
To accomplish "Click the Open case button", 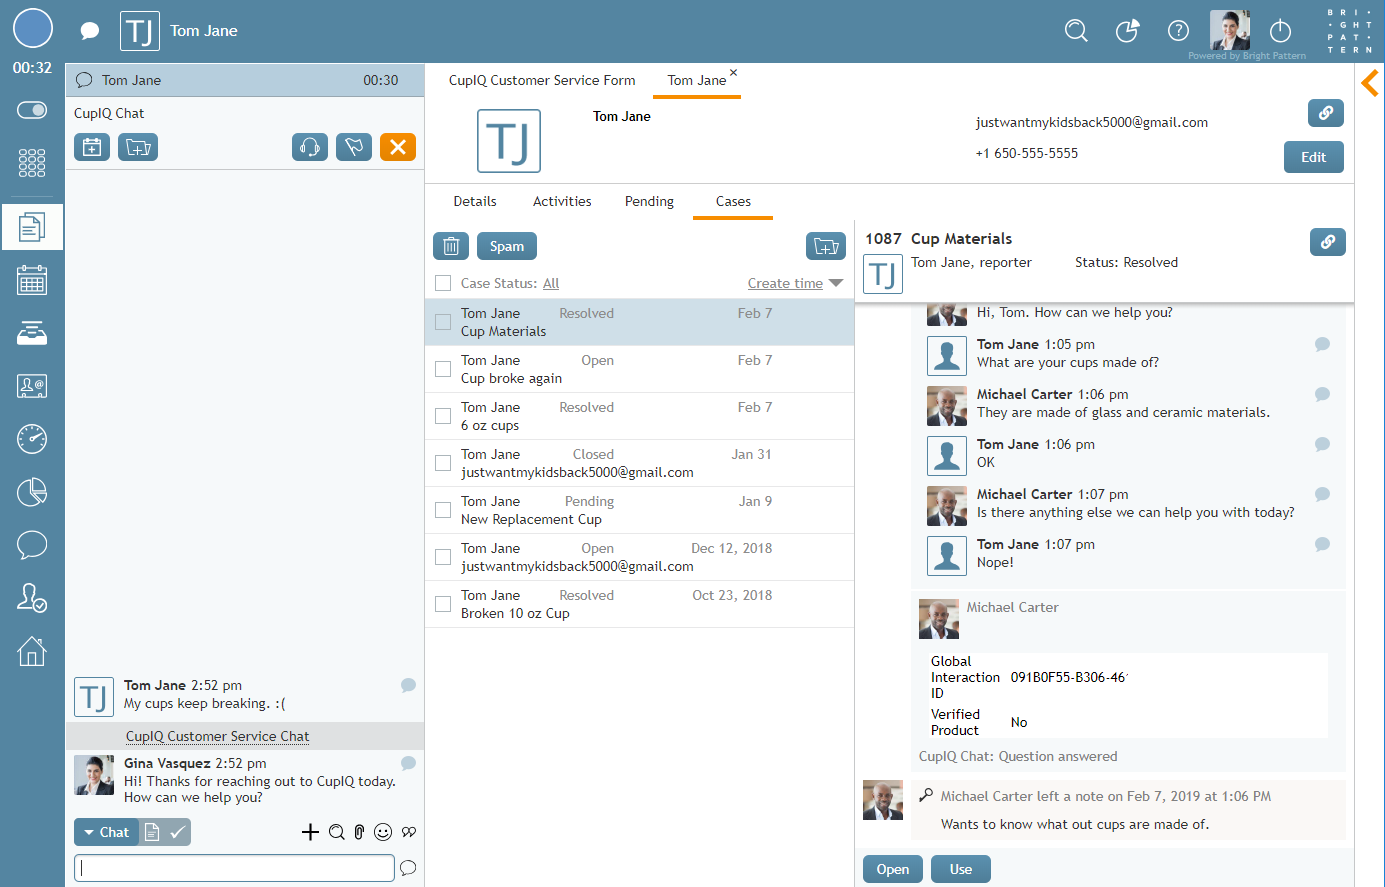I will point(893,869).
